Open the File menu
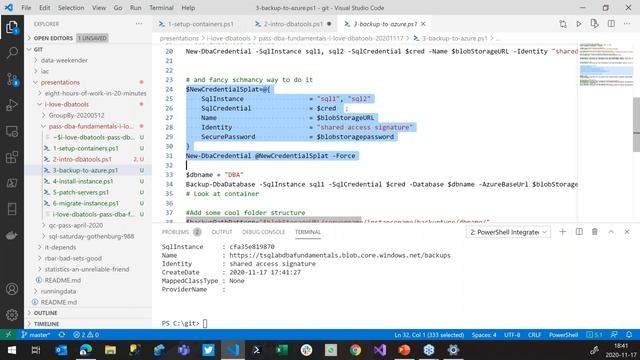This screenshot has width=640, height=360. point(26,8)
